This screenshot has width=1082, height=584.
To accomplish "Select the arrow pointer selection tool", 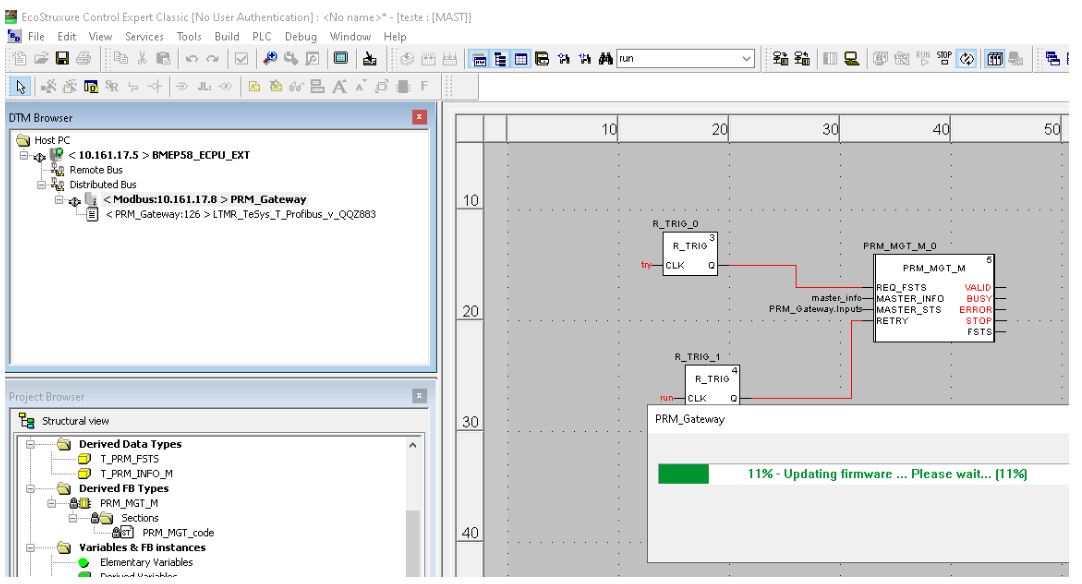I will coord(21,86).
